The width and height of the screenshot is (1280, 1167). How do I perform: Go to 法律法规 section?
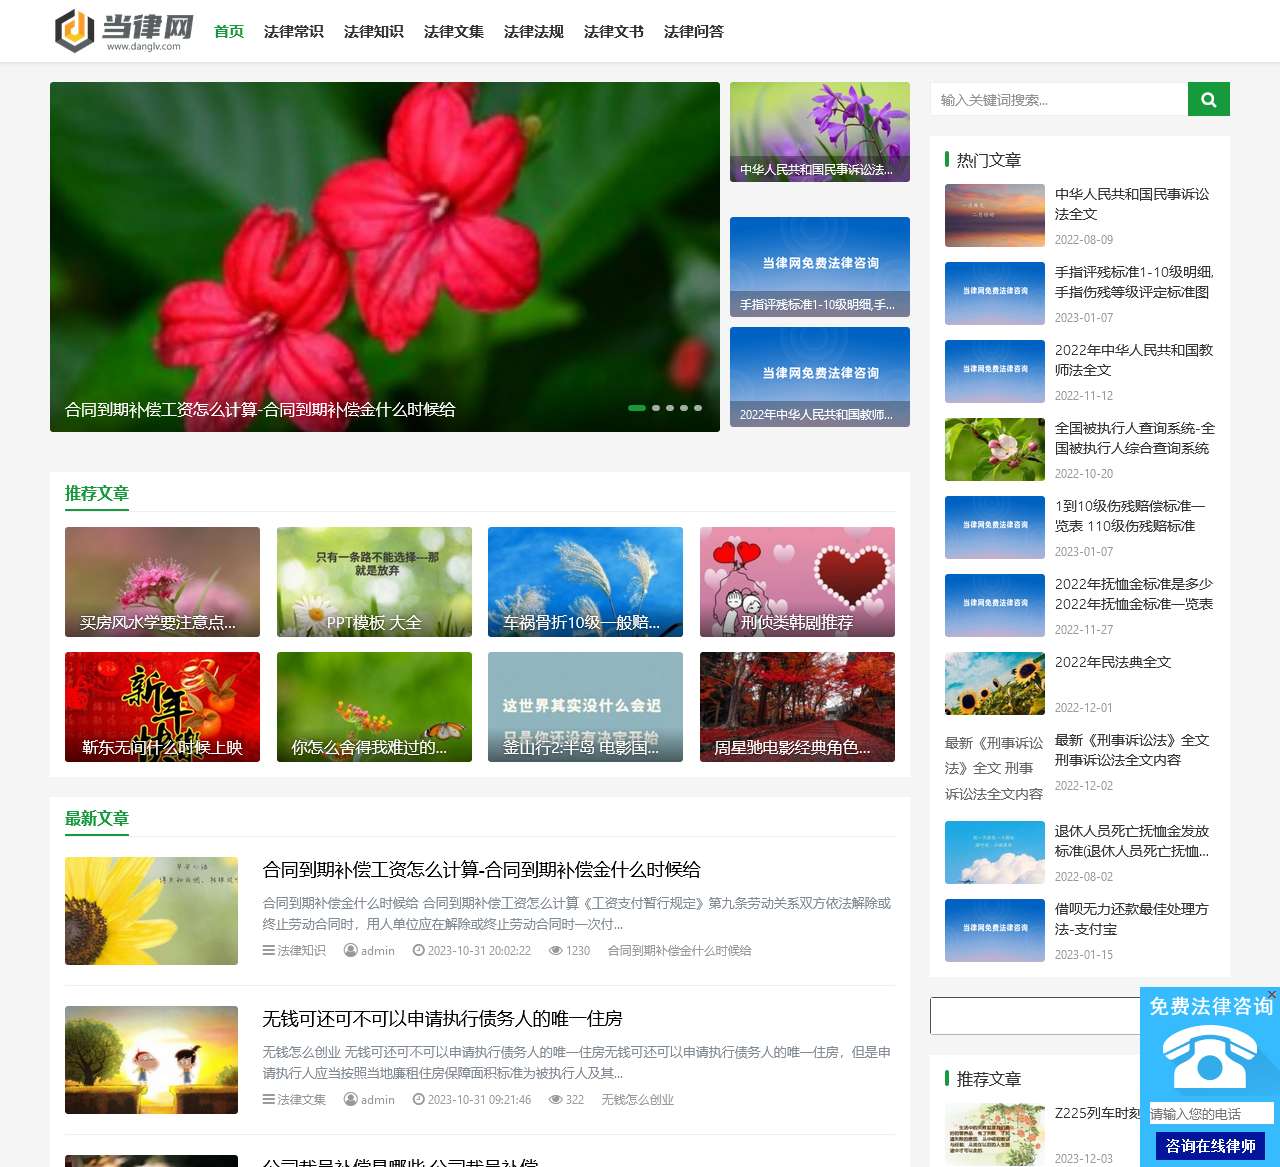pos(534,31)
